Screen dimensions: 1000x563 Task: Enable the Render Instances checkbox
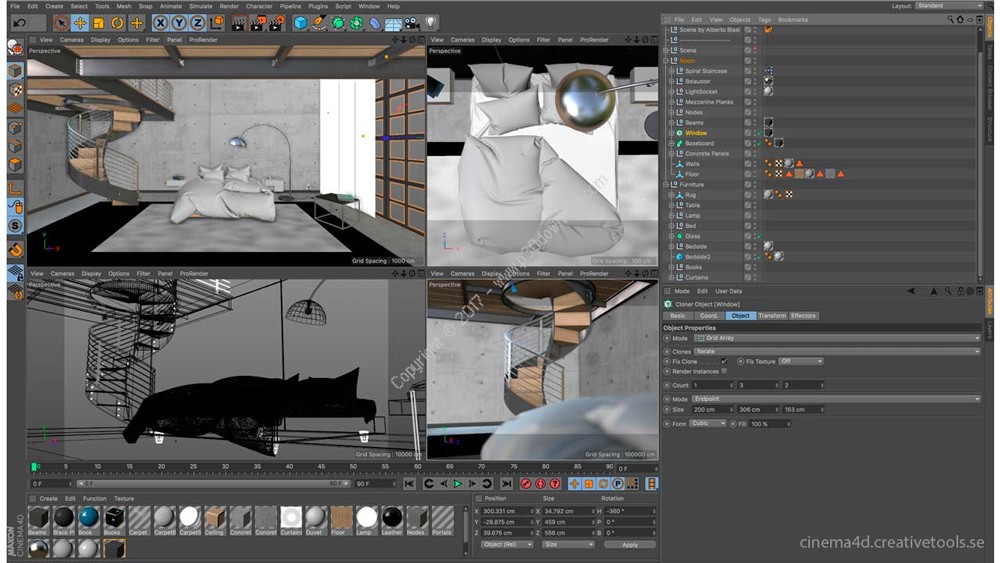[724, 371]
